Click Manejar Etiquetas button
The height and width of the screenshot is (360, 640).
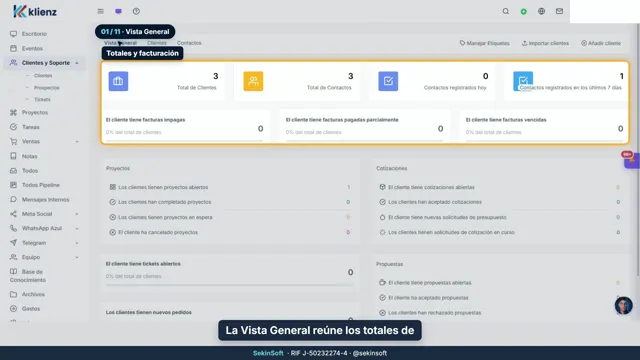(484, 43)
